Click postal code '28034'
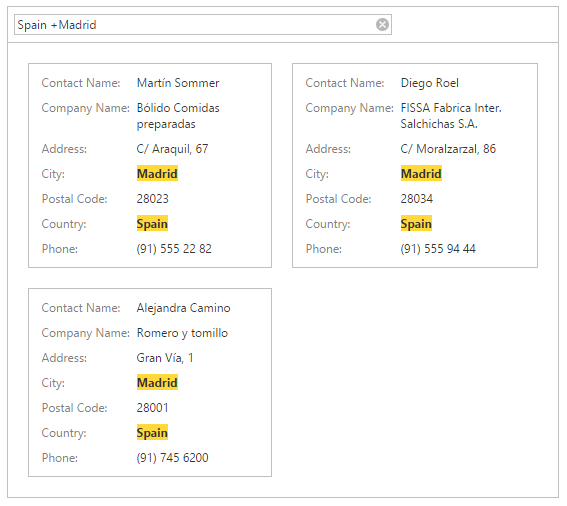The height and width of the screenshot is (506, 567). tap(417, 199)
